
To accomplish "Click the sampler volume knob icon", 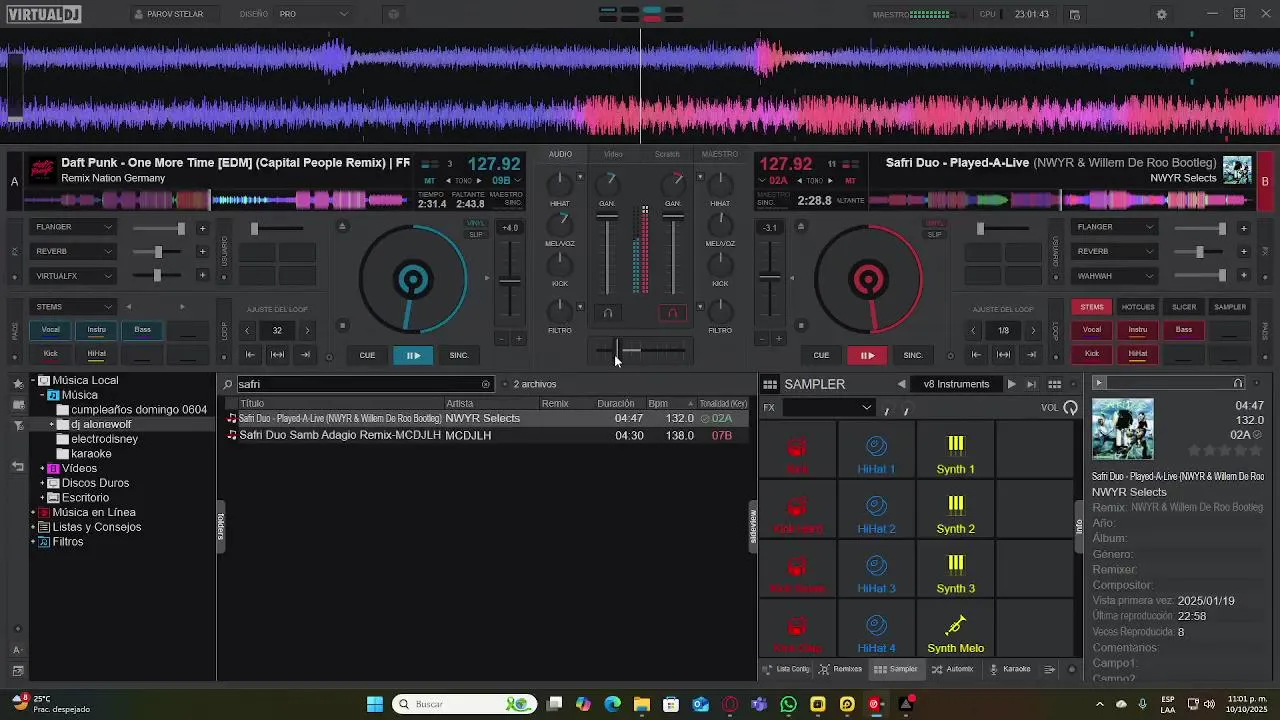I will [1071, 407].
